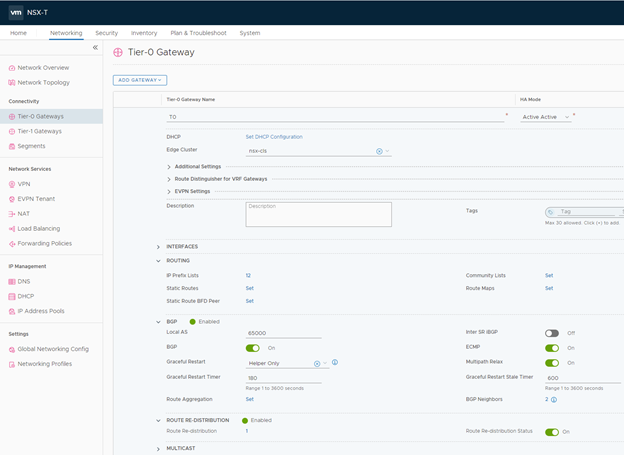Collapse the Routing section
The height and width of the screenshot is (455, 624).
tap(158, 261)
